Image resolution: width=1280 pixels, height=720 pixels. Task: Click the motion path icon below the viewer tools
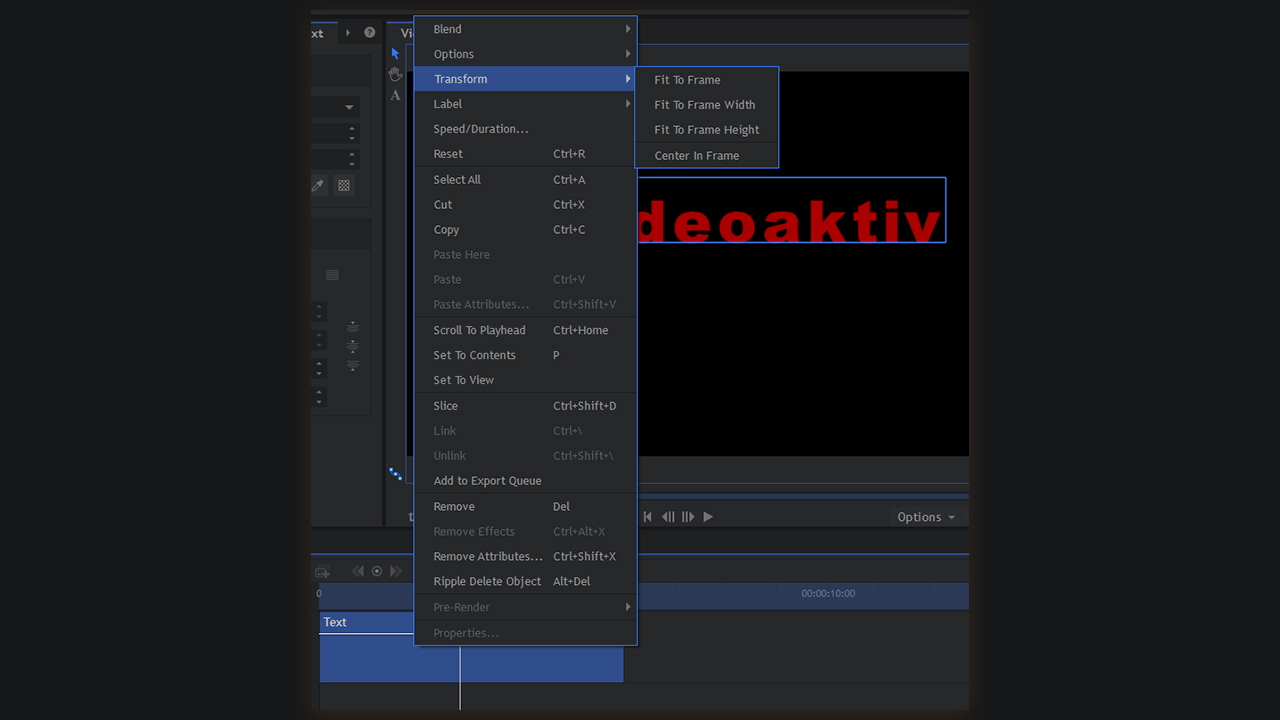coord(396,473)
